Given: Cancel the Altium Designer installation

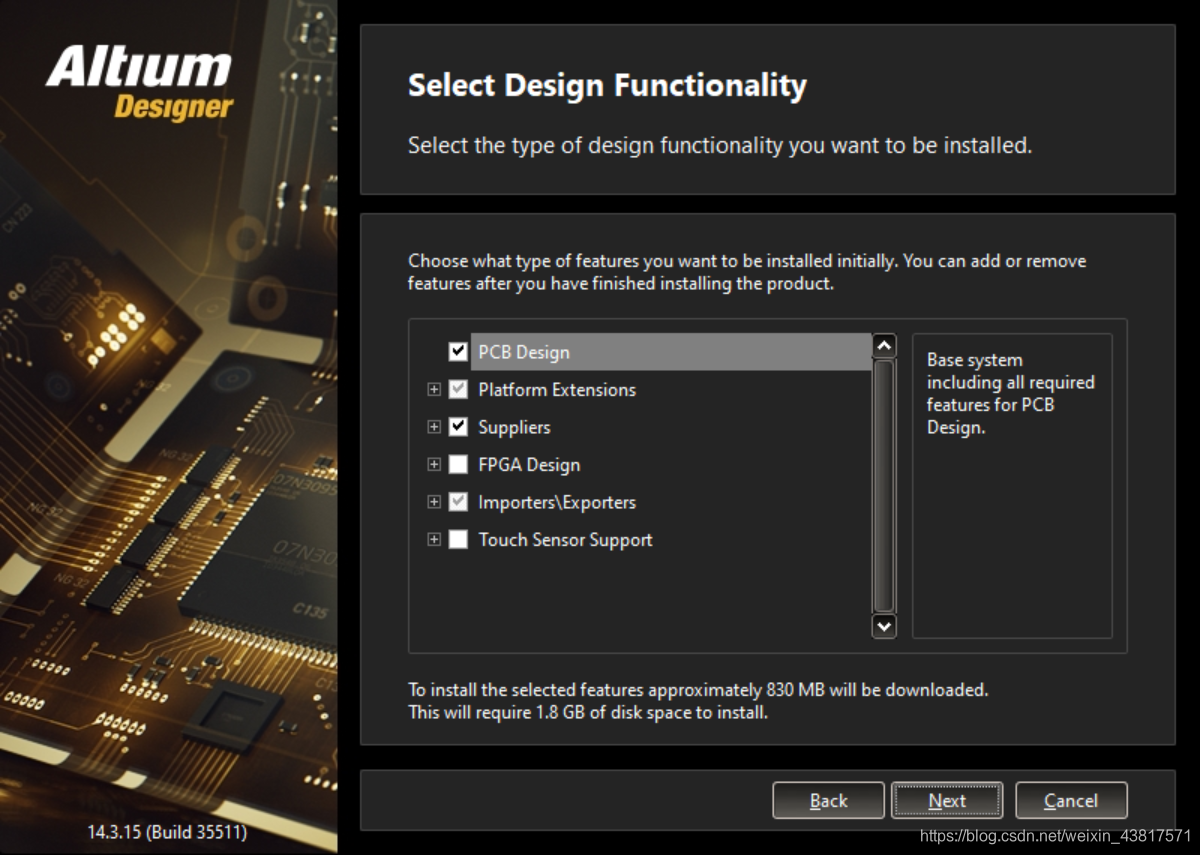Looking at the screenshot, I should click(x=1071, y=801).
